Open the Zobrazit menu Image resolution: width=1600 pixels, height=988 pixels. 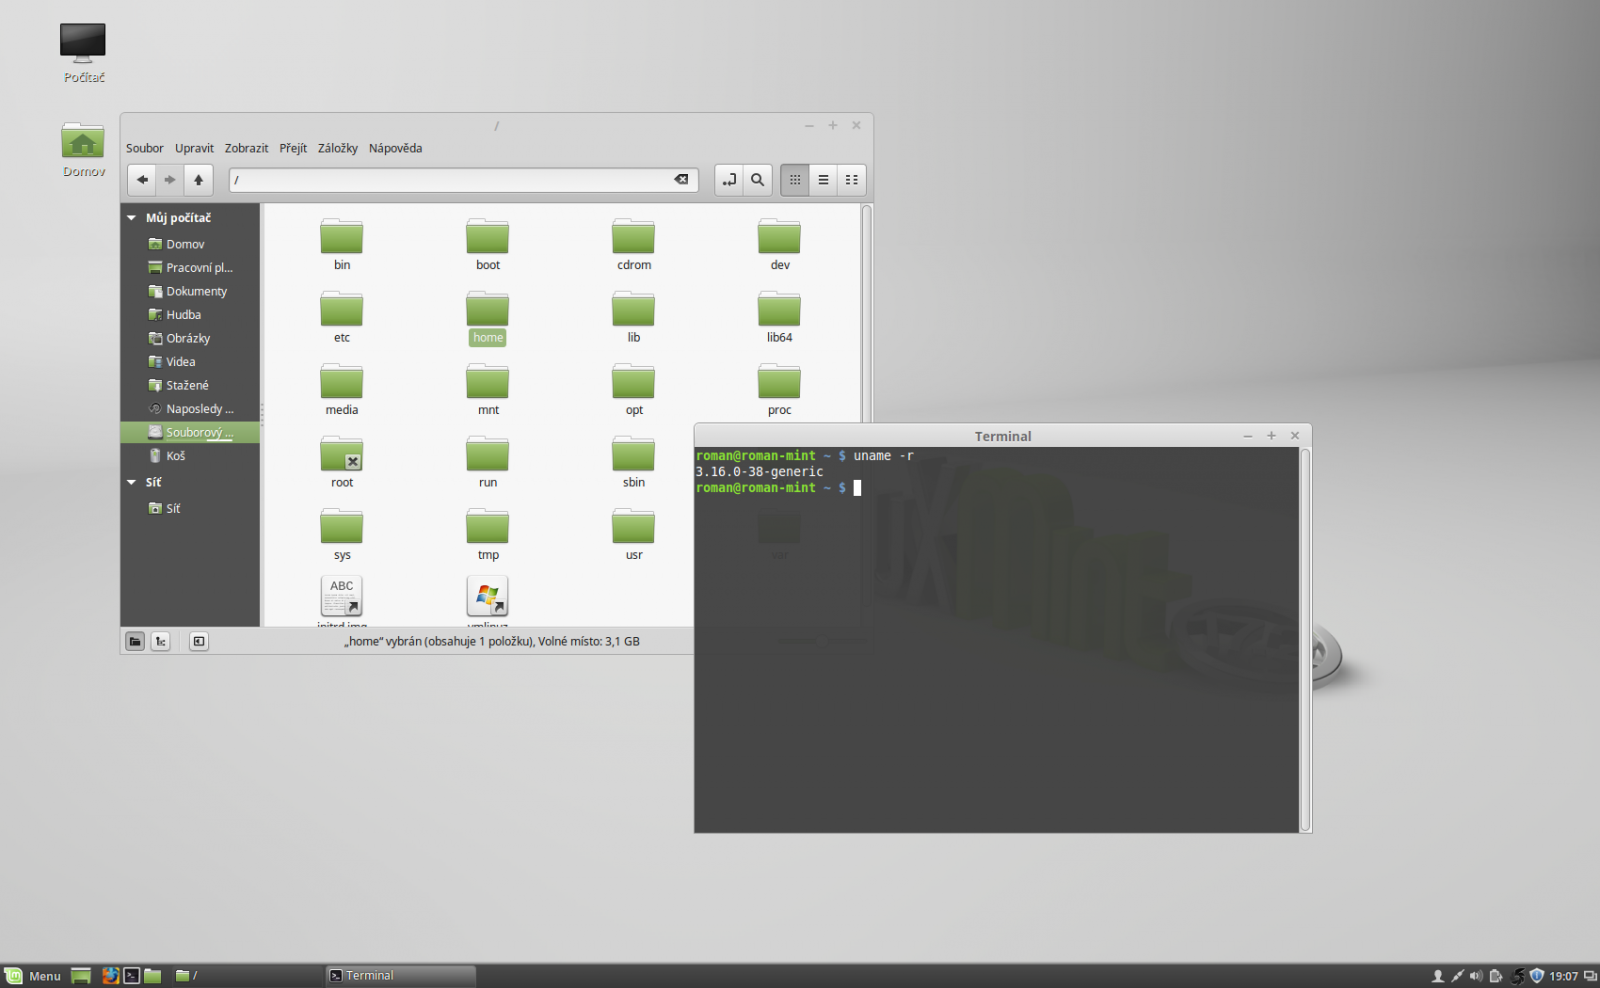[246, 148]
